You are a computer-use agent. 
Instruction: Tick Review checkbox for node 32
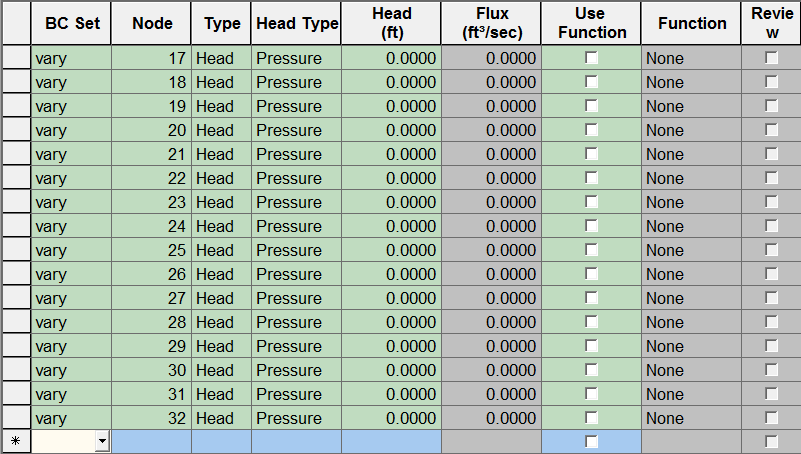point(771,418)
